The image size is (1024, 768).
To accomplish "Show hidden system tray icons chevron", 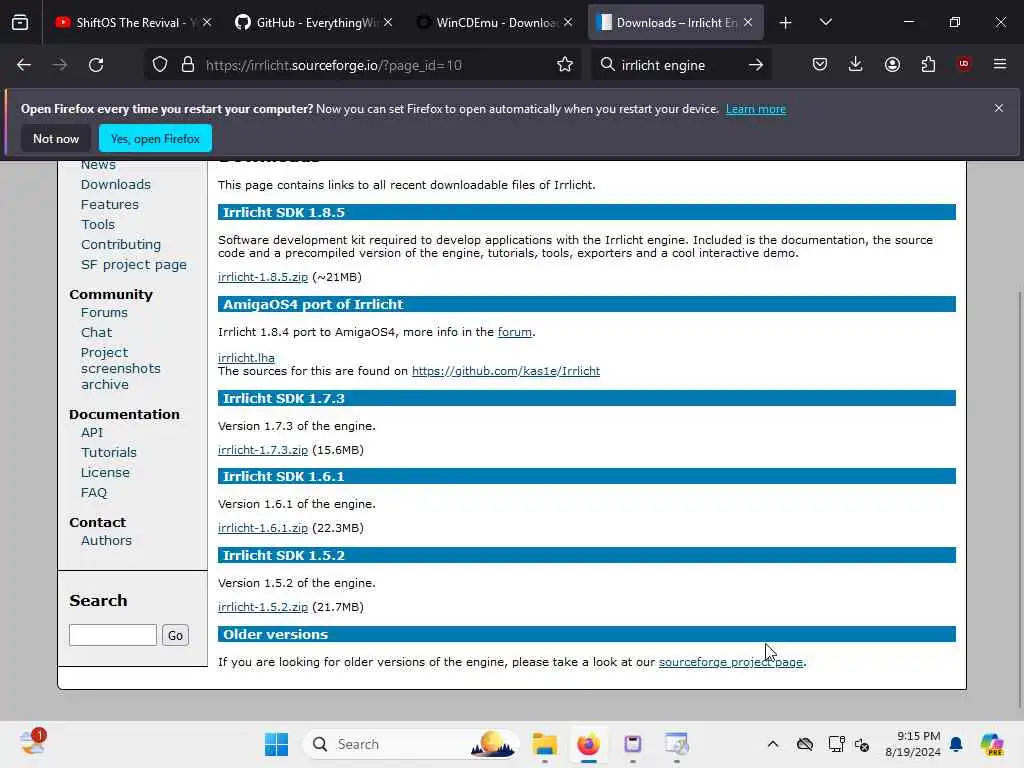I will click(x=773, y=744).
